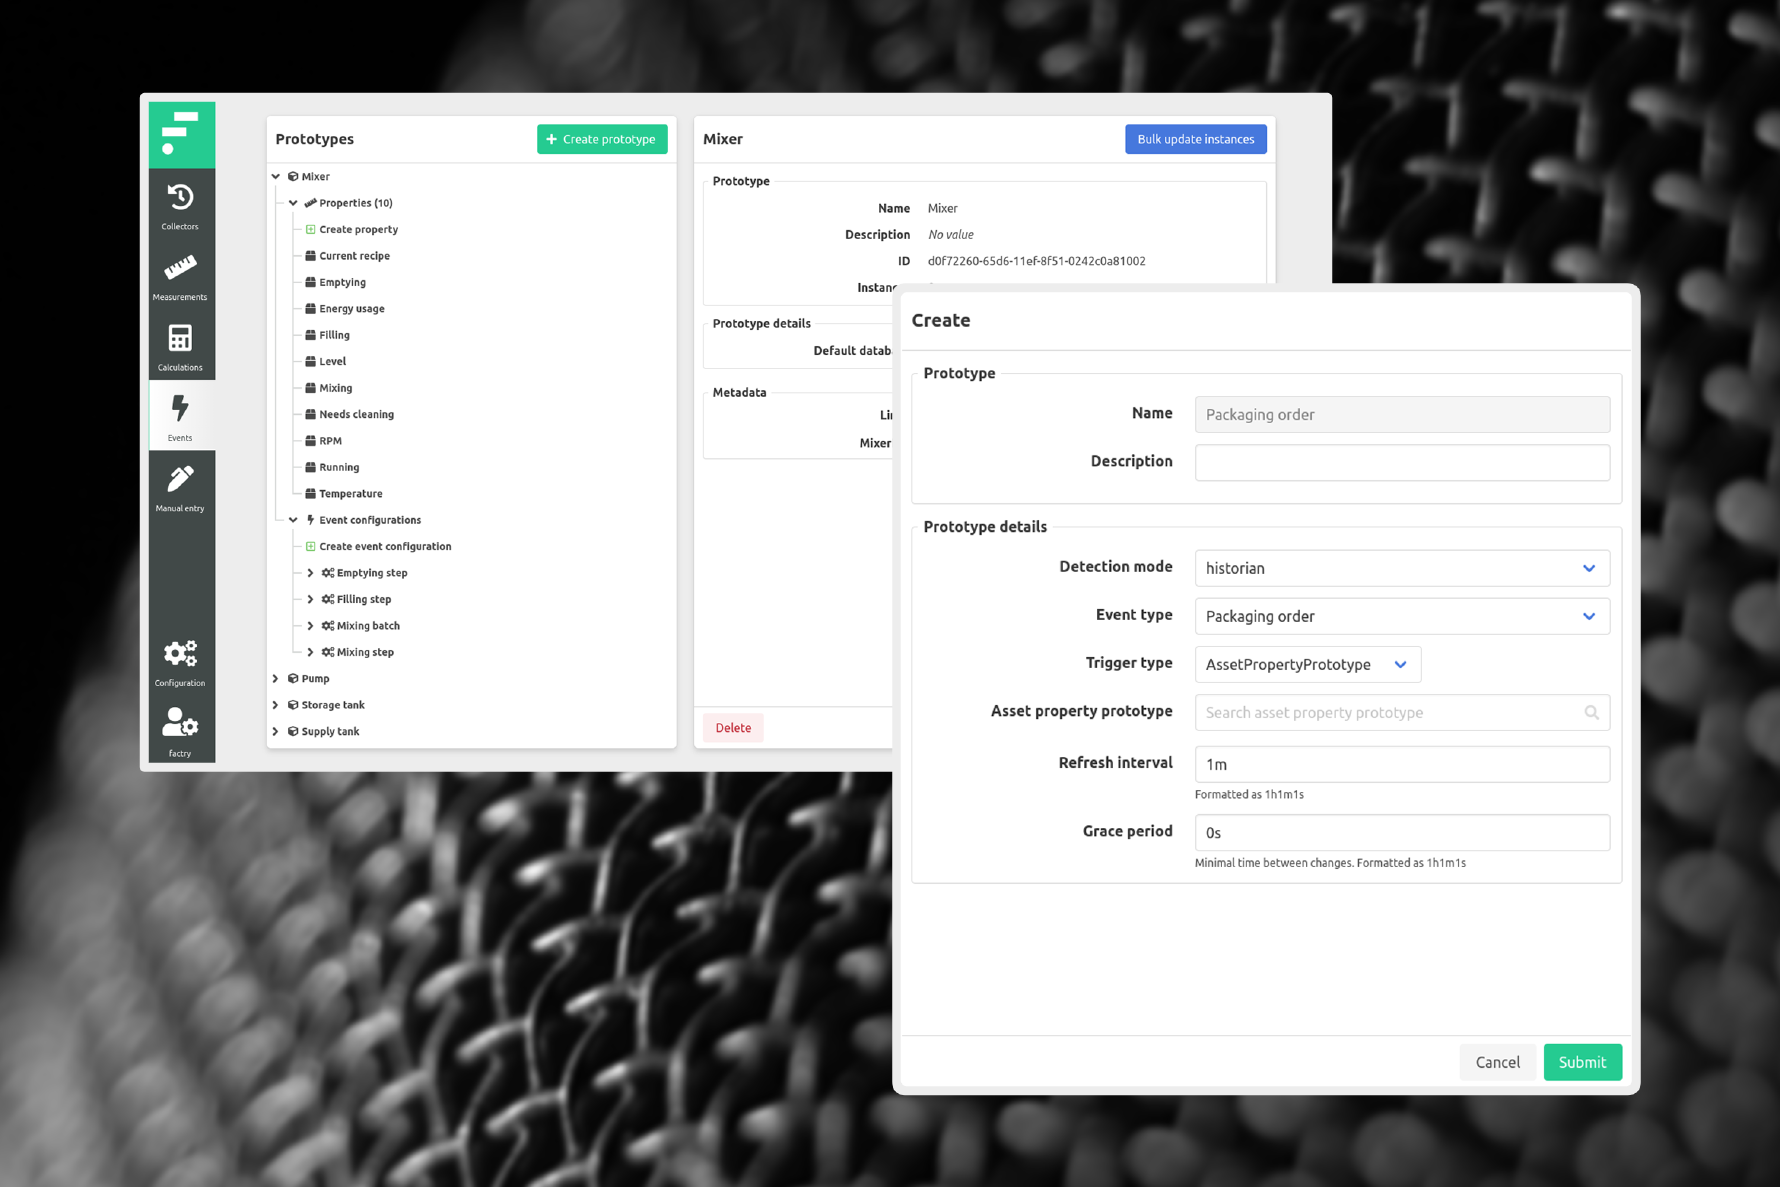Select the Running property
This screenshot has height=1187, width=1780.
pos(339,467)
